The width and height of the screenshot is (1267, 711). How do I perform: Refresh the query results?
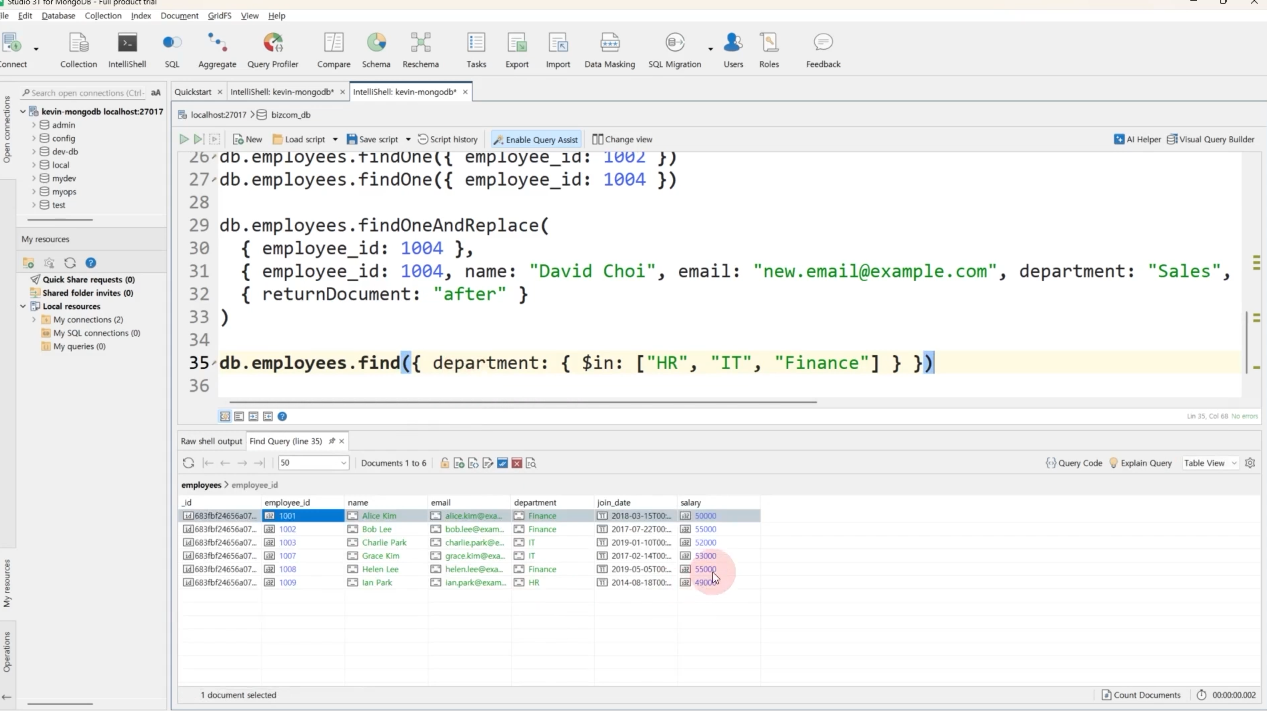point(188,463)
